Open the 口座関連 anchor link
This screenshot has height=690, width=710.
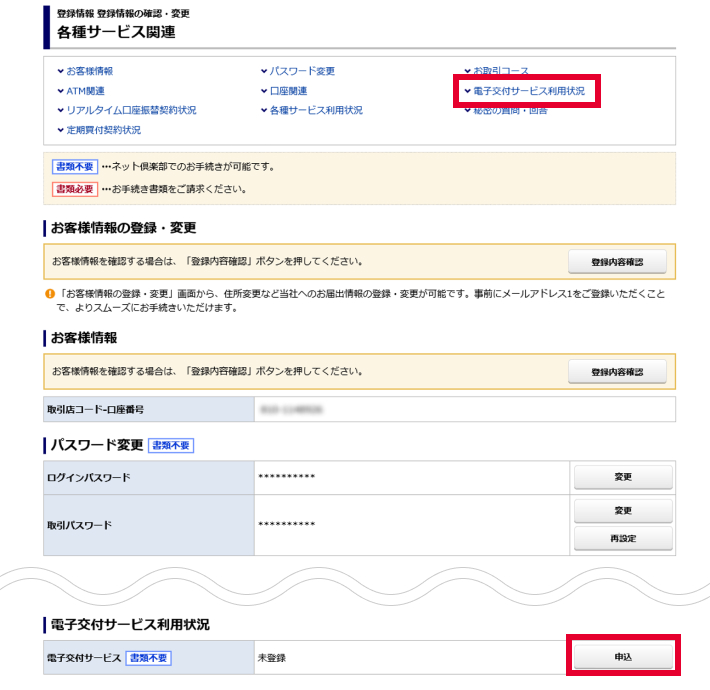click(x=288, y=91)
